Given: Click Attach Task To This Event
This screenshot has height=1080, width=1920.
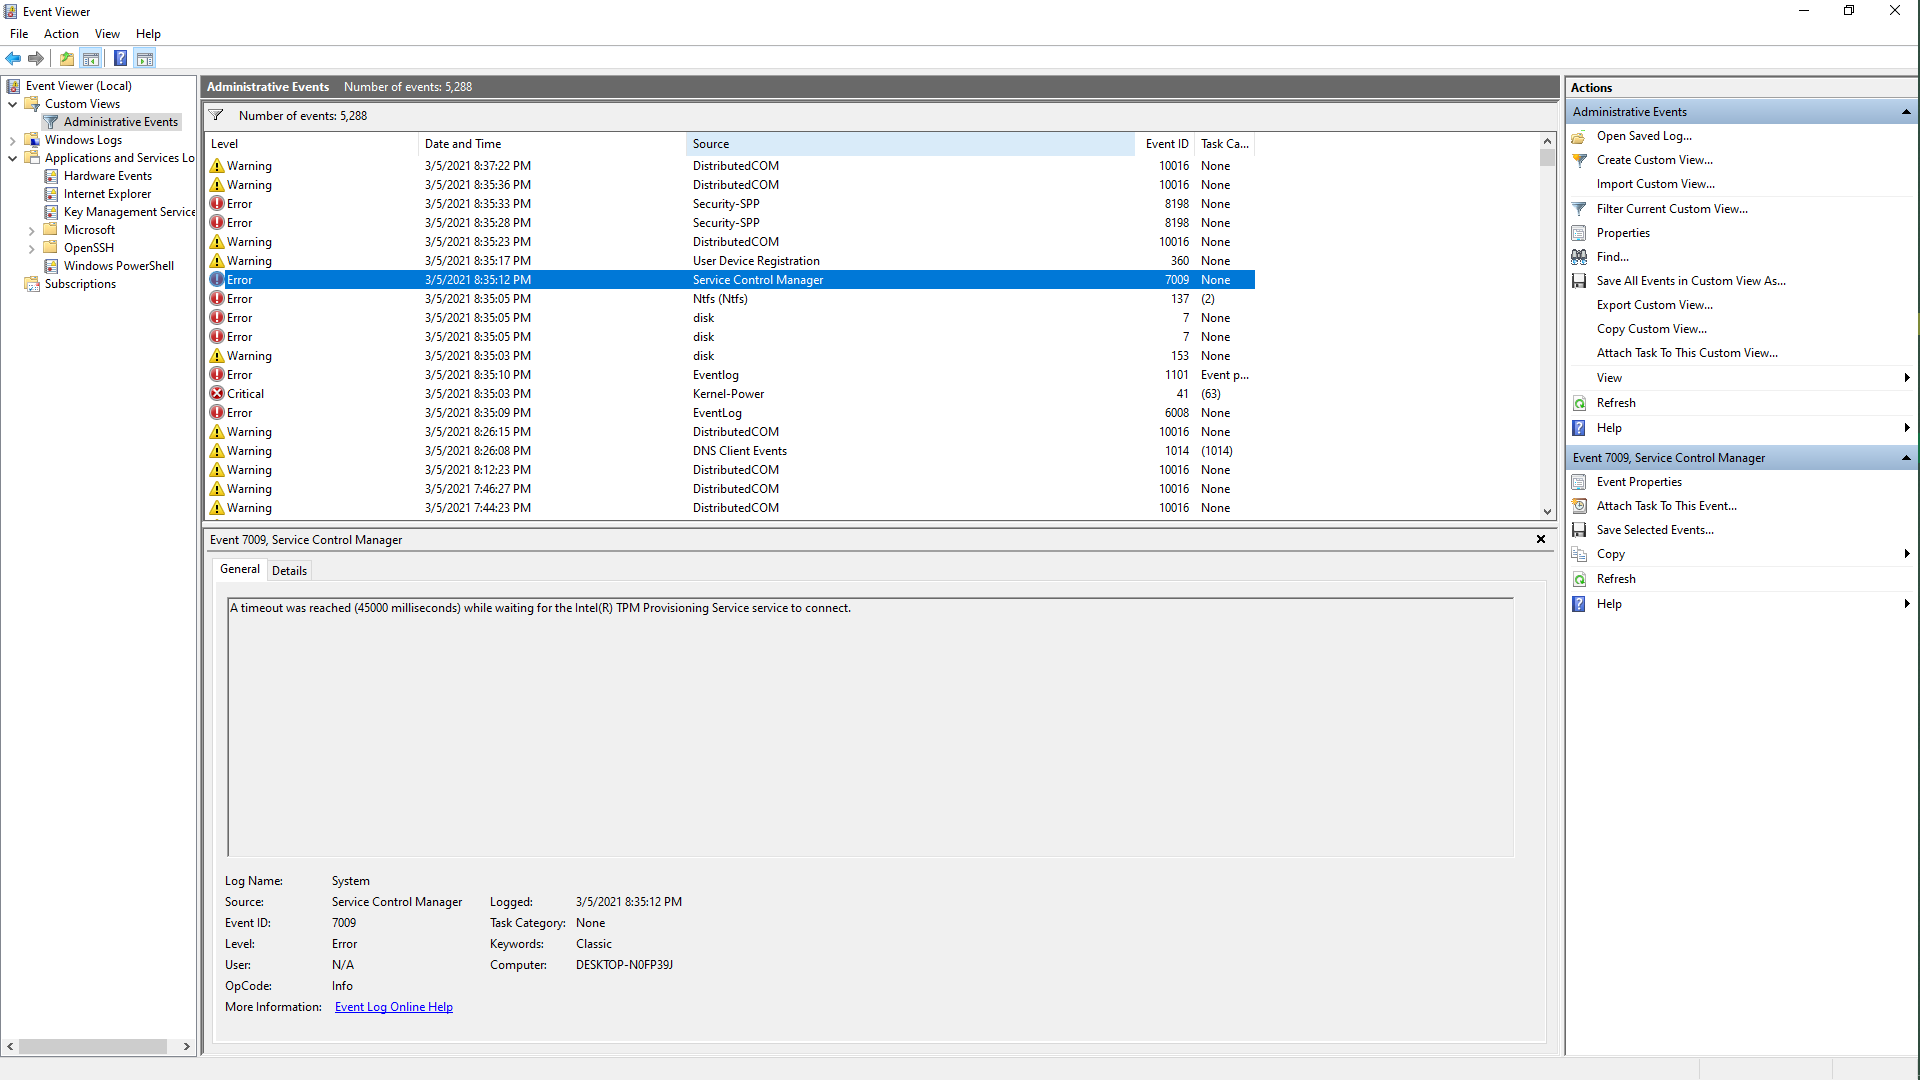Looking at the screenshot, I should click(1666, 506).
